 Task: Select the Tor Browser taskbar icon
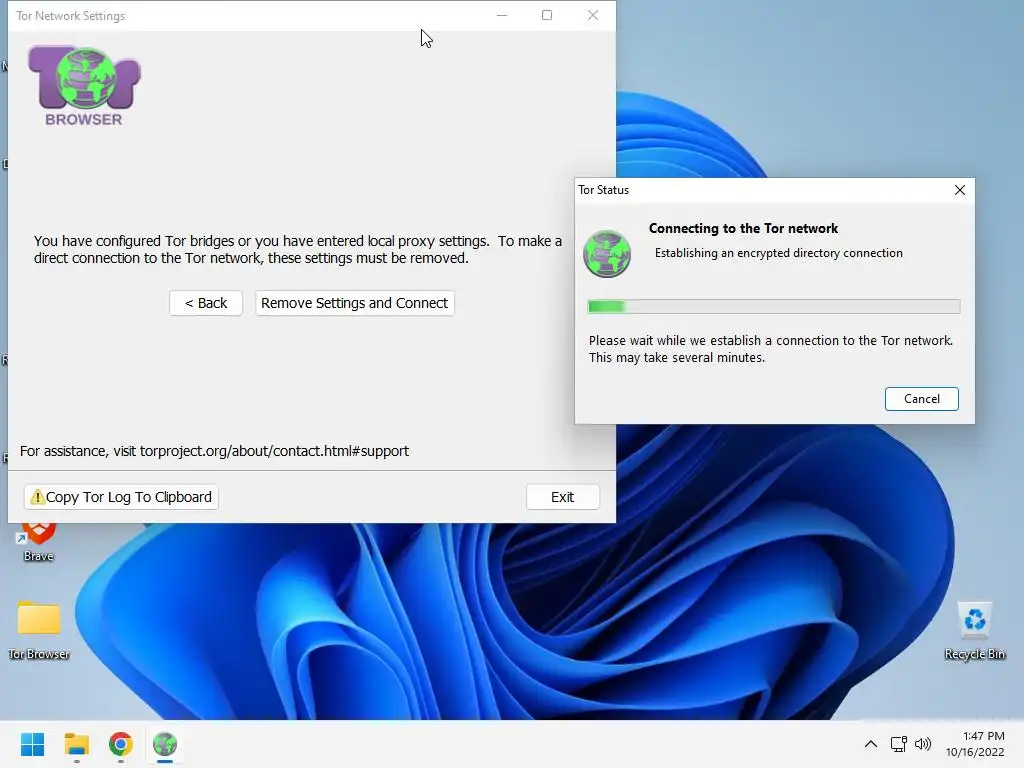pos(165,744)
